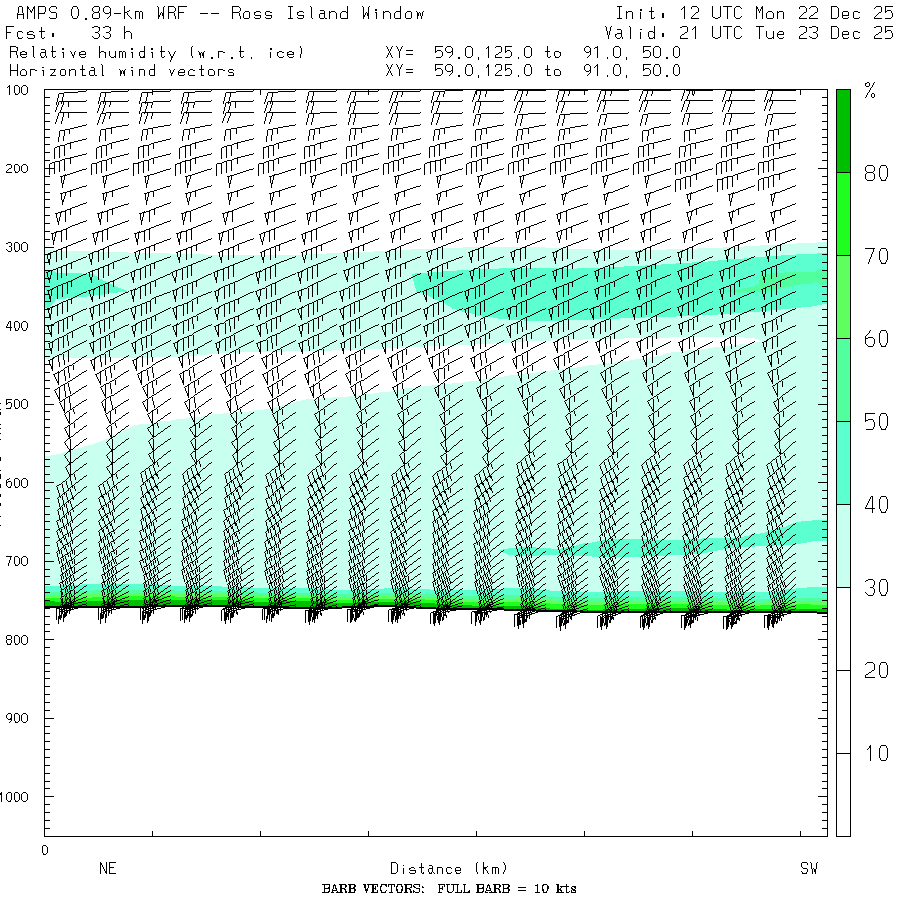The image size is (900, 900).
Task: Click the colorbar segment between 70 and 80
Action: pos(844,213)
